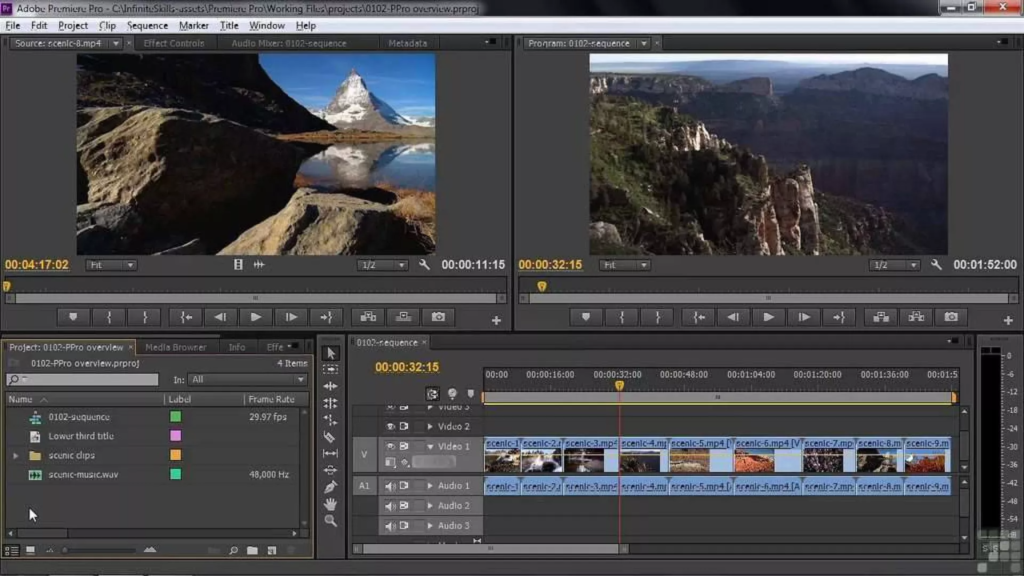Image resolution: width=1024 pixels, height=576 pixels.
Task: Click Extract button in Program monitor
Action: coord(916,317)
